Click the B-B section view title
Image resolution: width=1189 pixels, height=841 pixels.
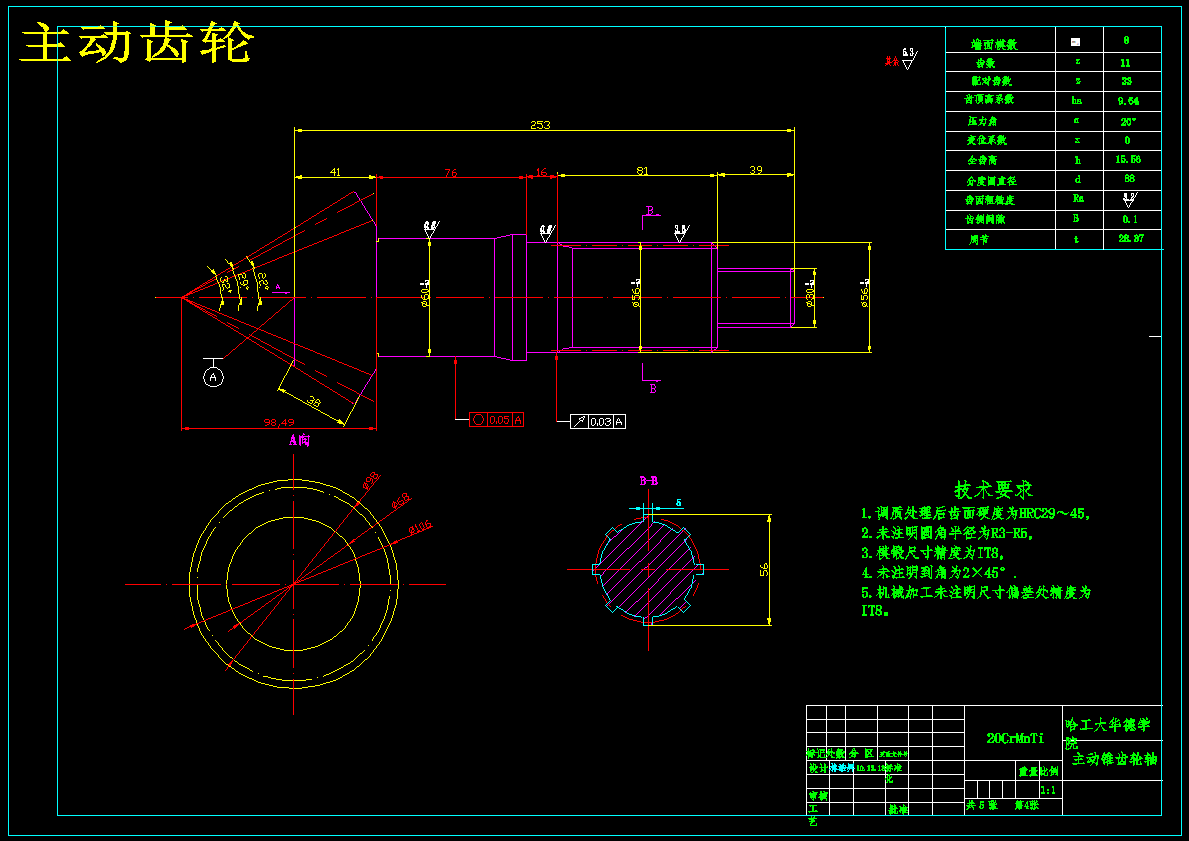648,481
